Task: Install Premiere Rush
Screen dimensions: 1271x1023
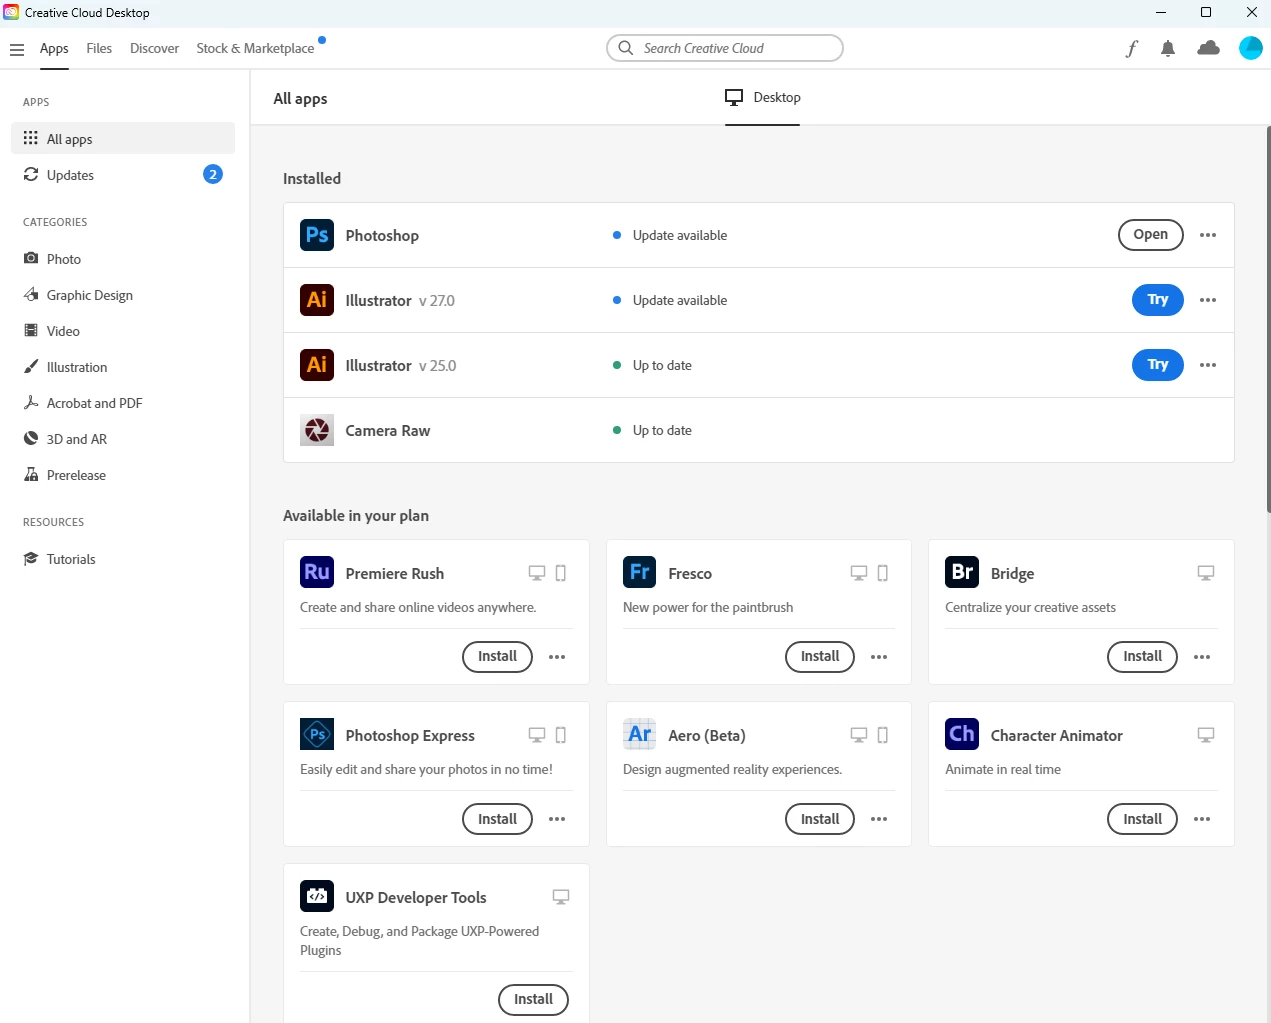Action: [497, 657]
